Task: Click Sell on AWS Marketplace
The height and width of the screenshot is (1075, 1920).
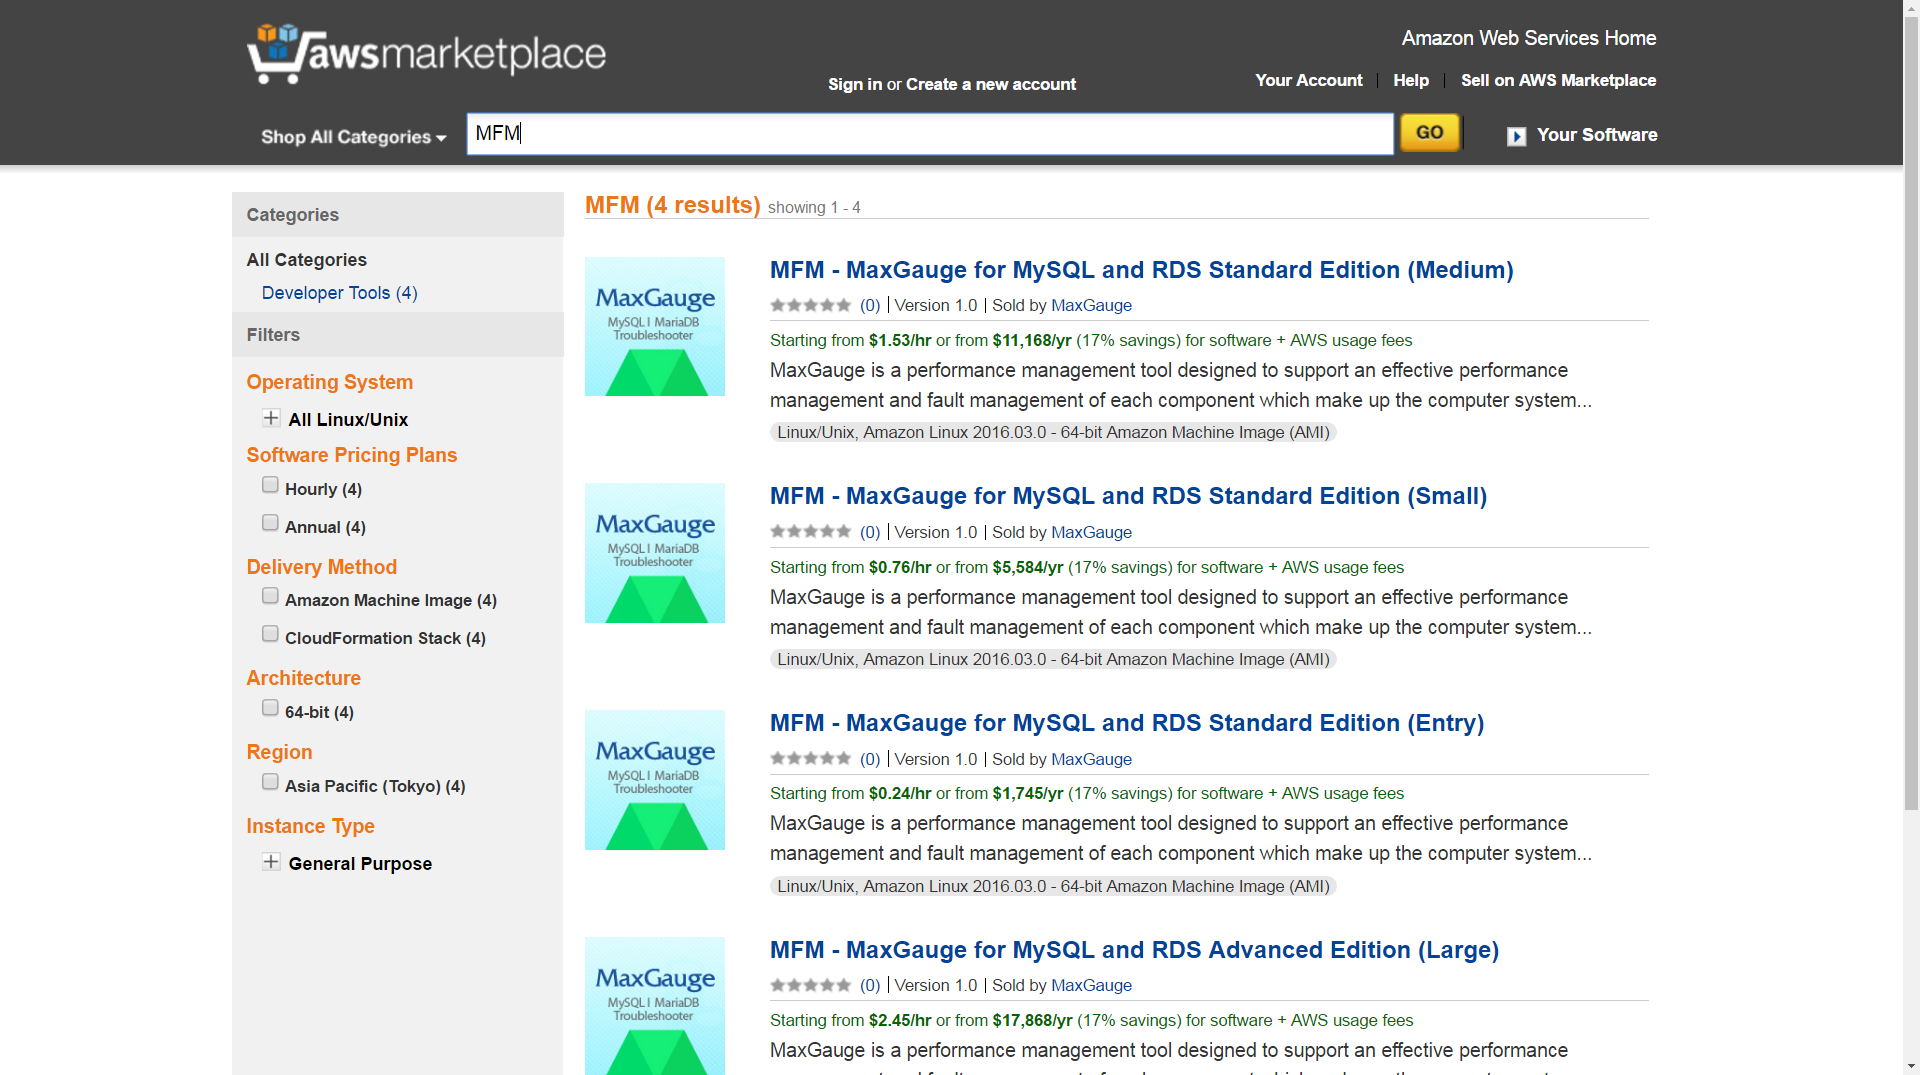Action: 1558,80
